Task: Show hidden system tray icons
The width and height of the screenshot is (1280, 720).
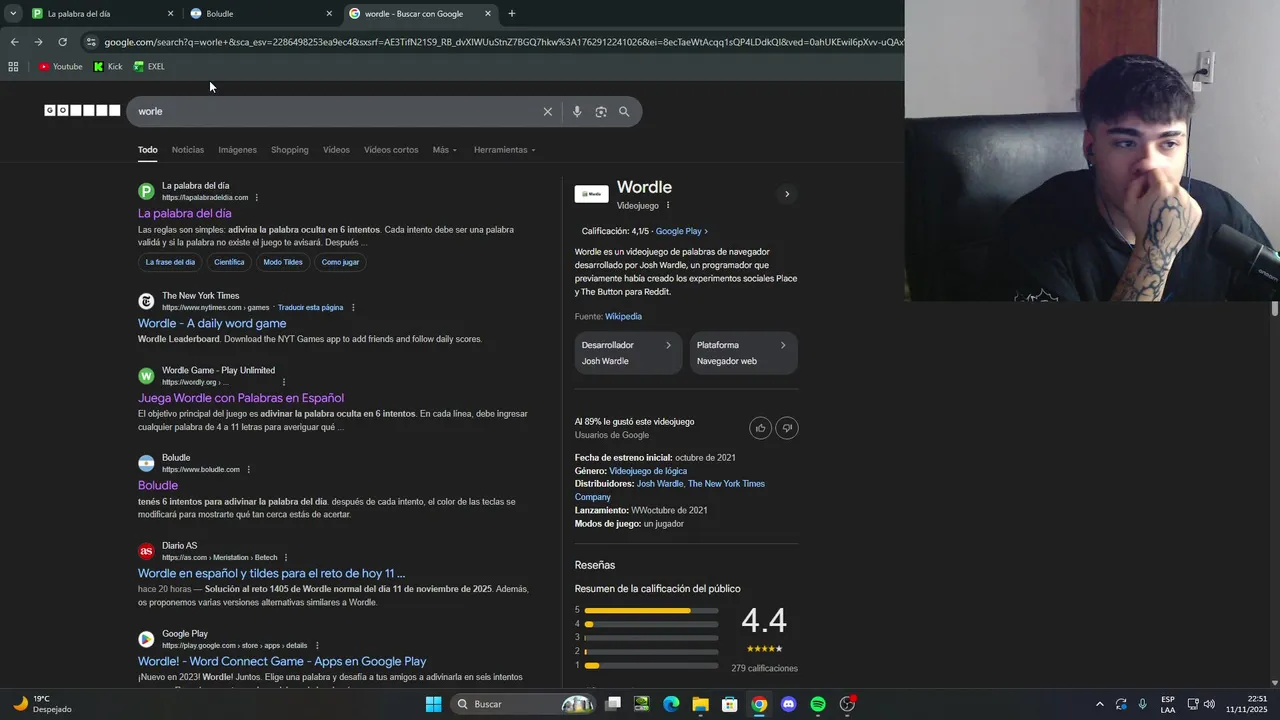Action: [x=1100, y=704]
